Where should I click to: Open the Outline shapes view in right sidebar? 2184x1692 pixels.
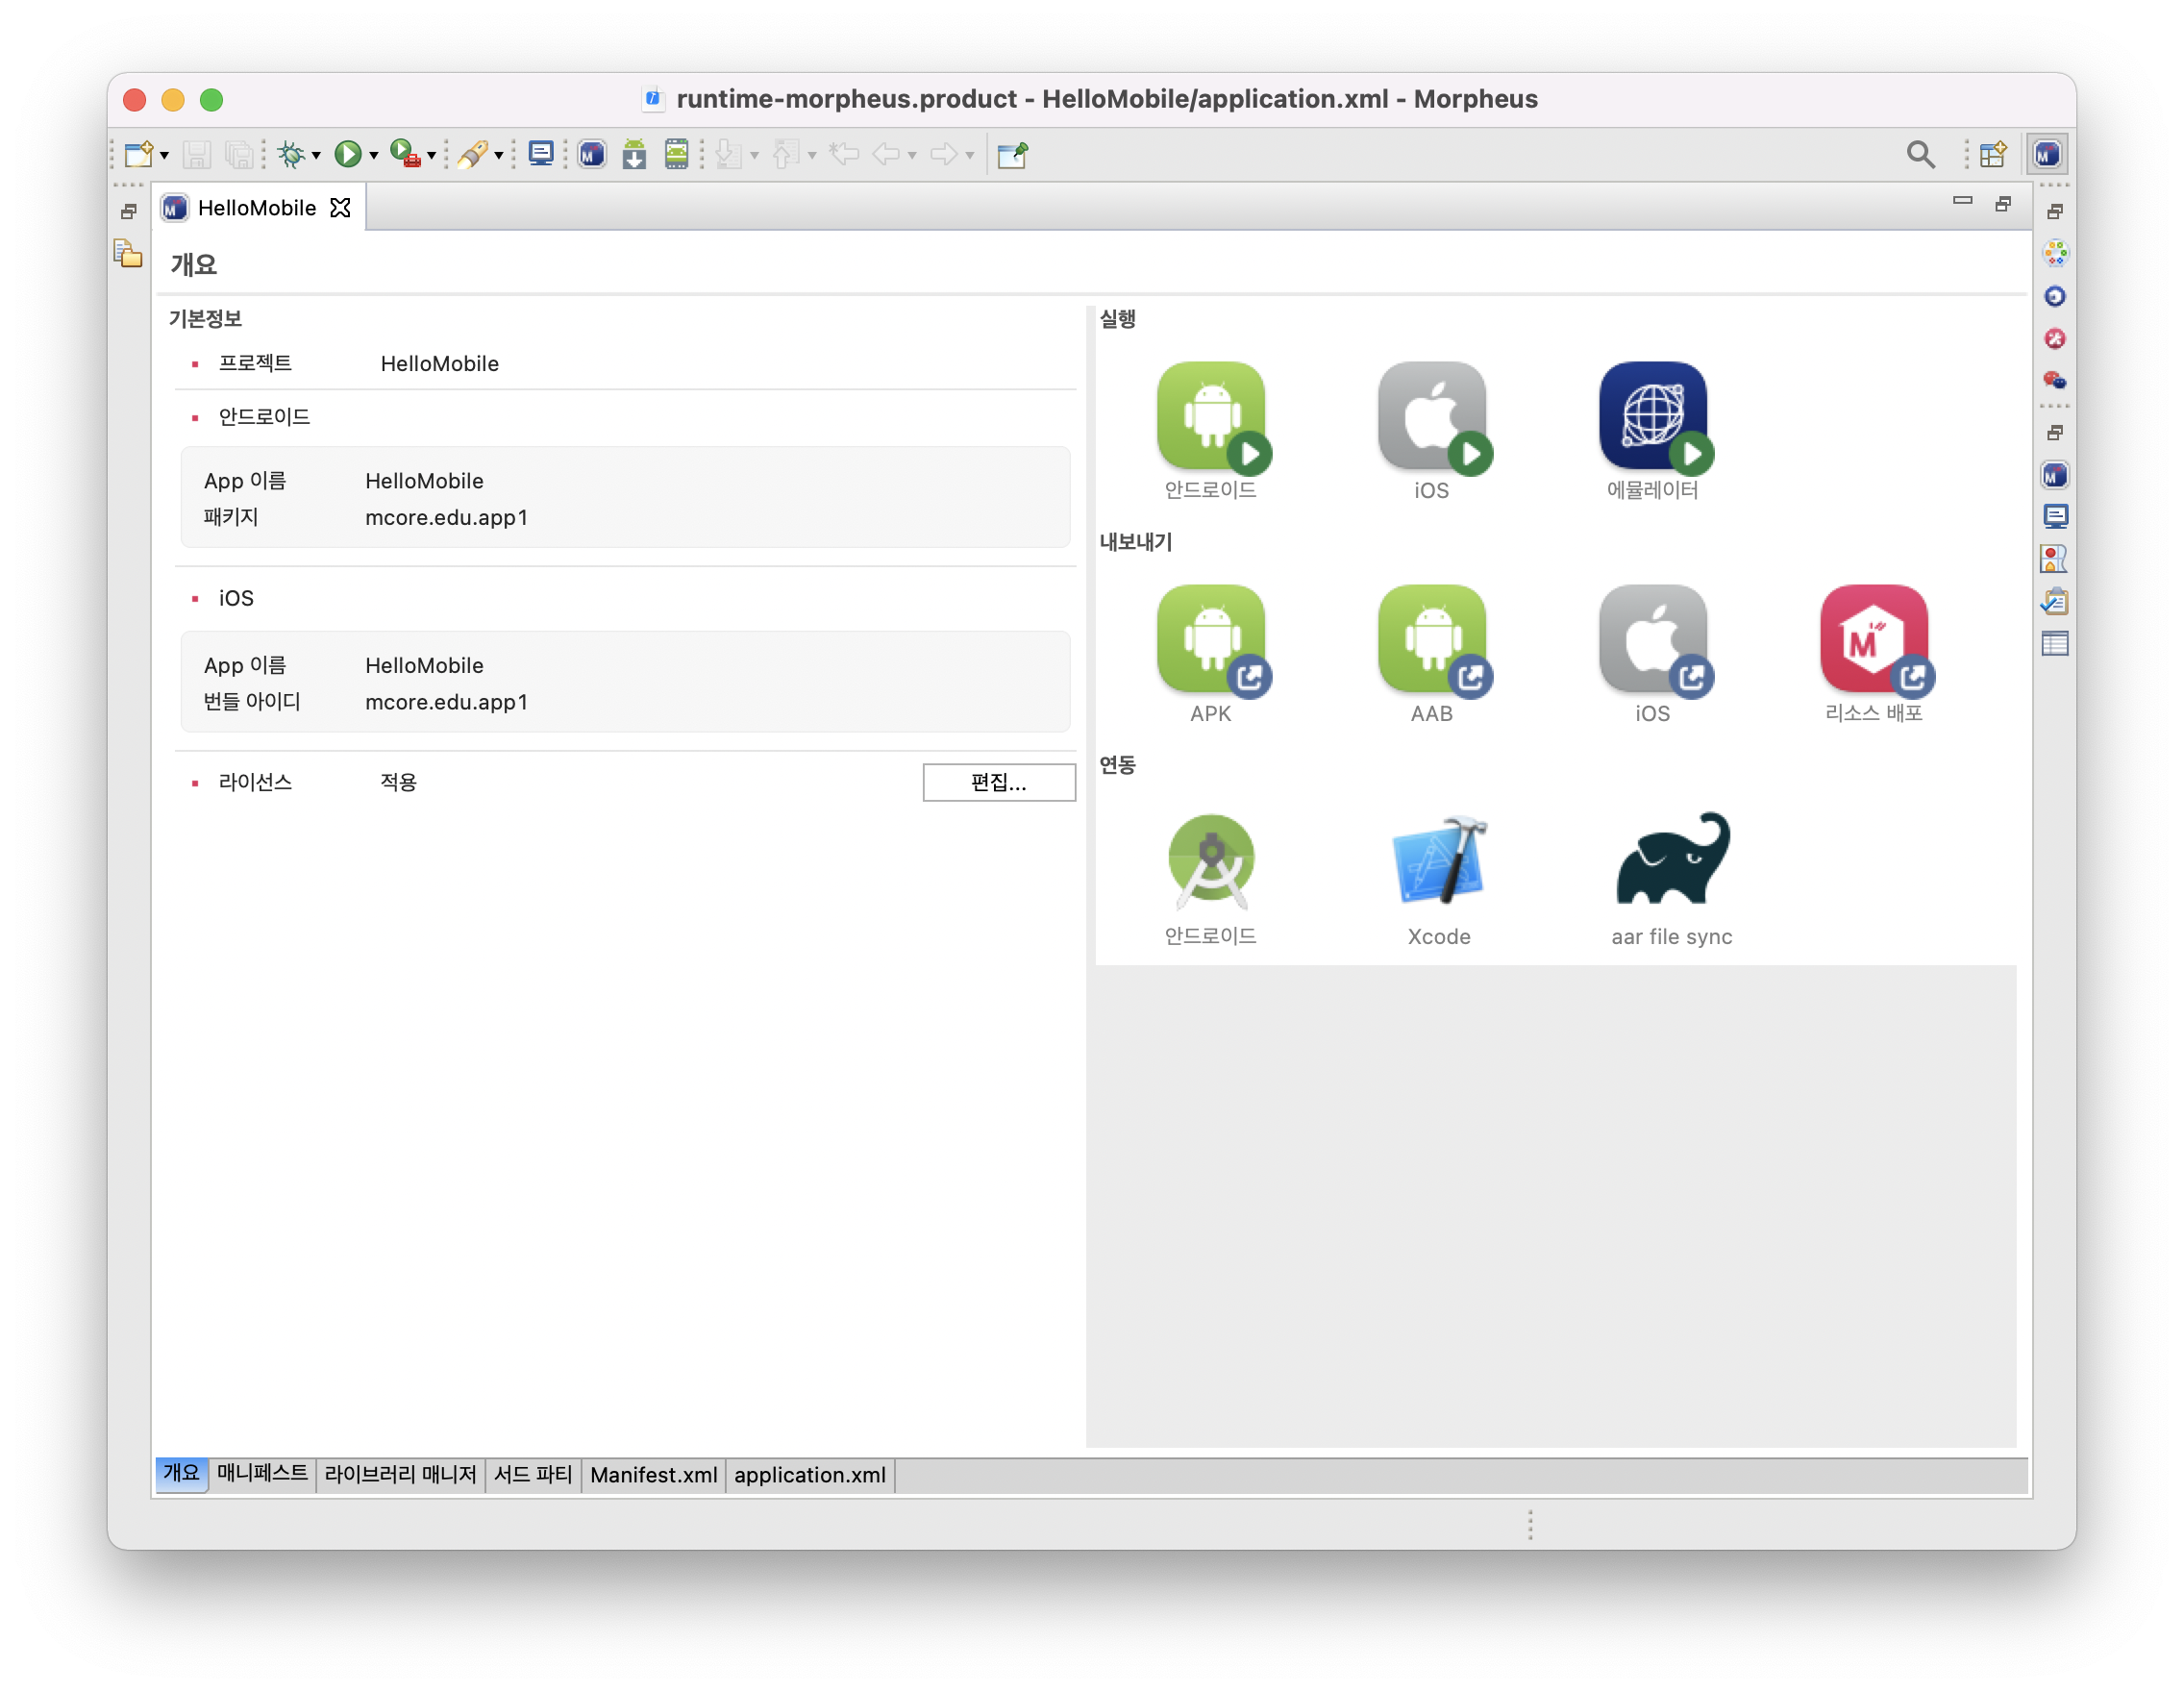2055,559
